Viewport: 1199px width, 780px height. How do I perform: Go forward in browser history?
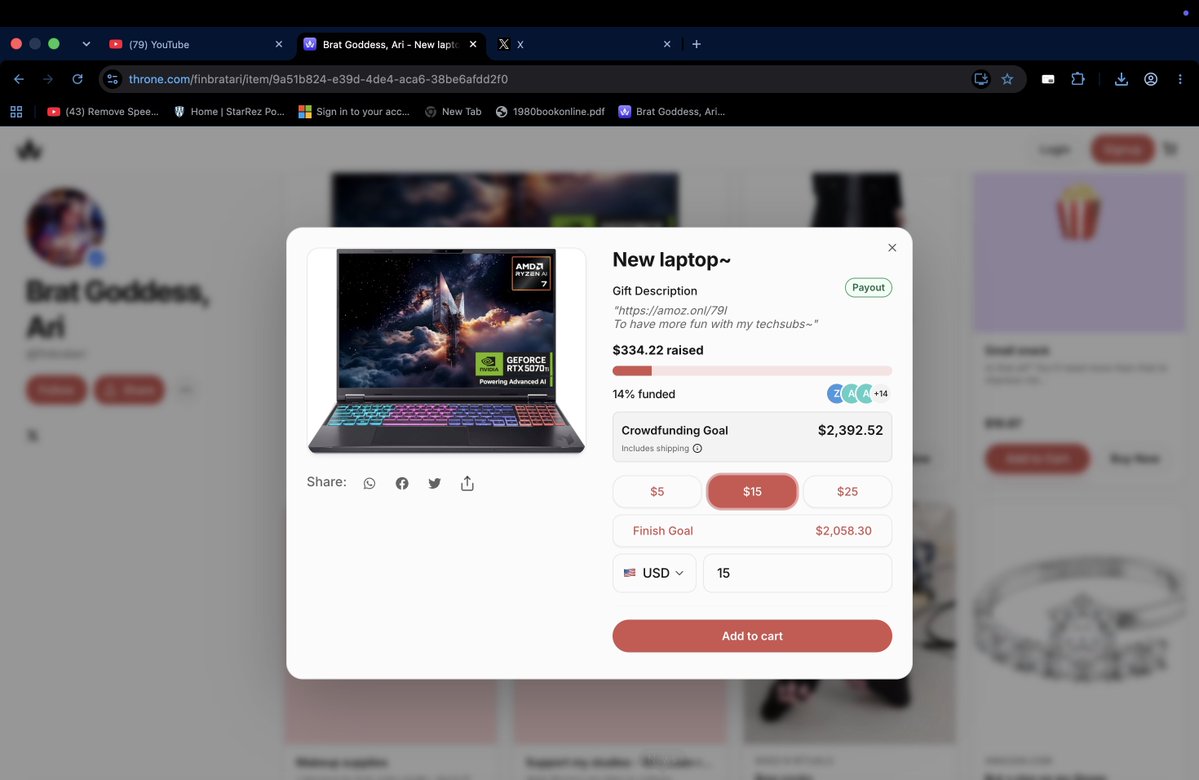click(48, 79)
